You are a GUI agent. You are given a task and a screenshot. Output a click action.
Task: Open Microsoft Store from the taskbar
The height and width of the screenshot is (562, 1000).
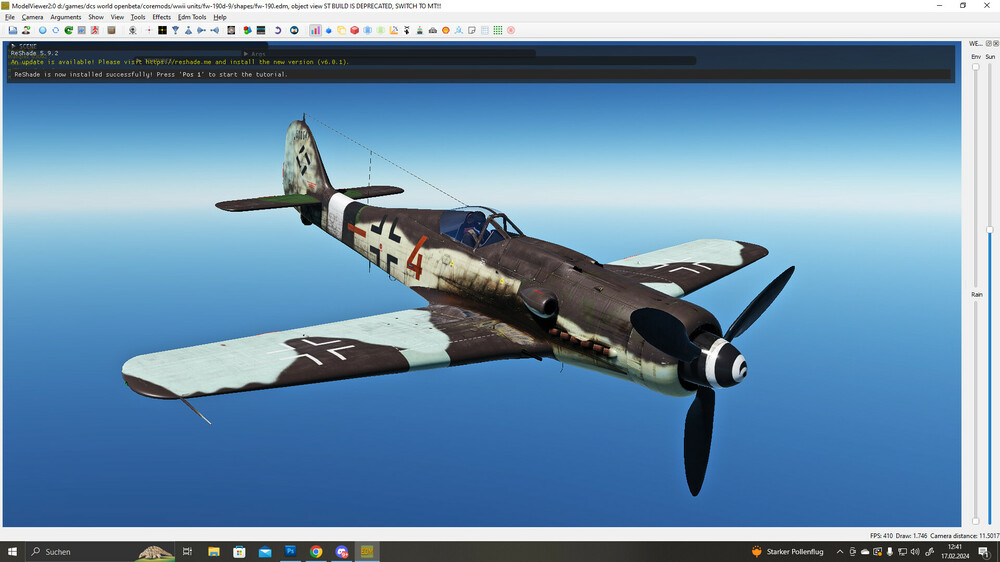point(239,552)
